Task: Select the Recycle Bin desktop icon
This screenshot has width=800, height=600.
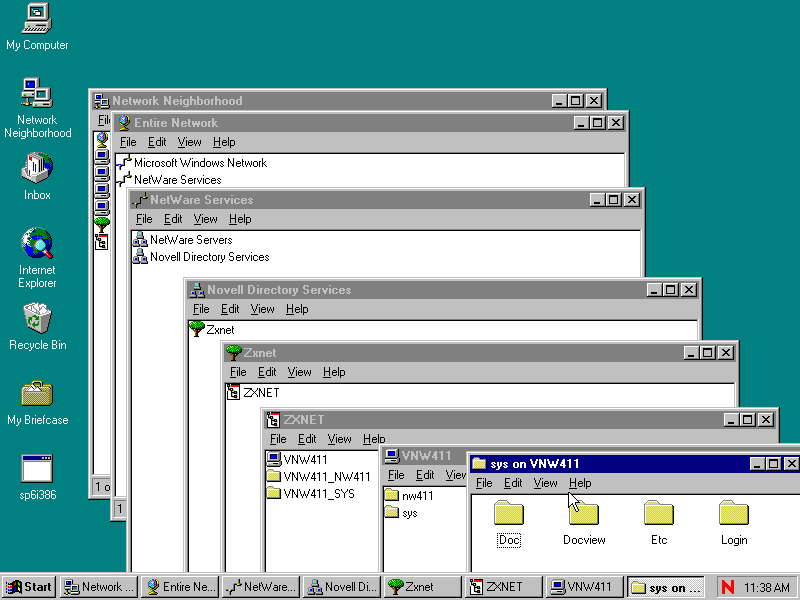Action: pos(37,327)
